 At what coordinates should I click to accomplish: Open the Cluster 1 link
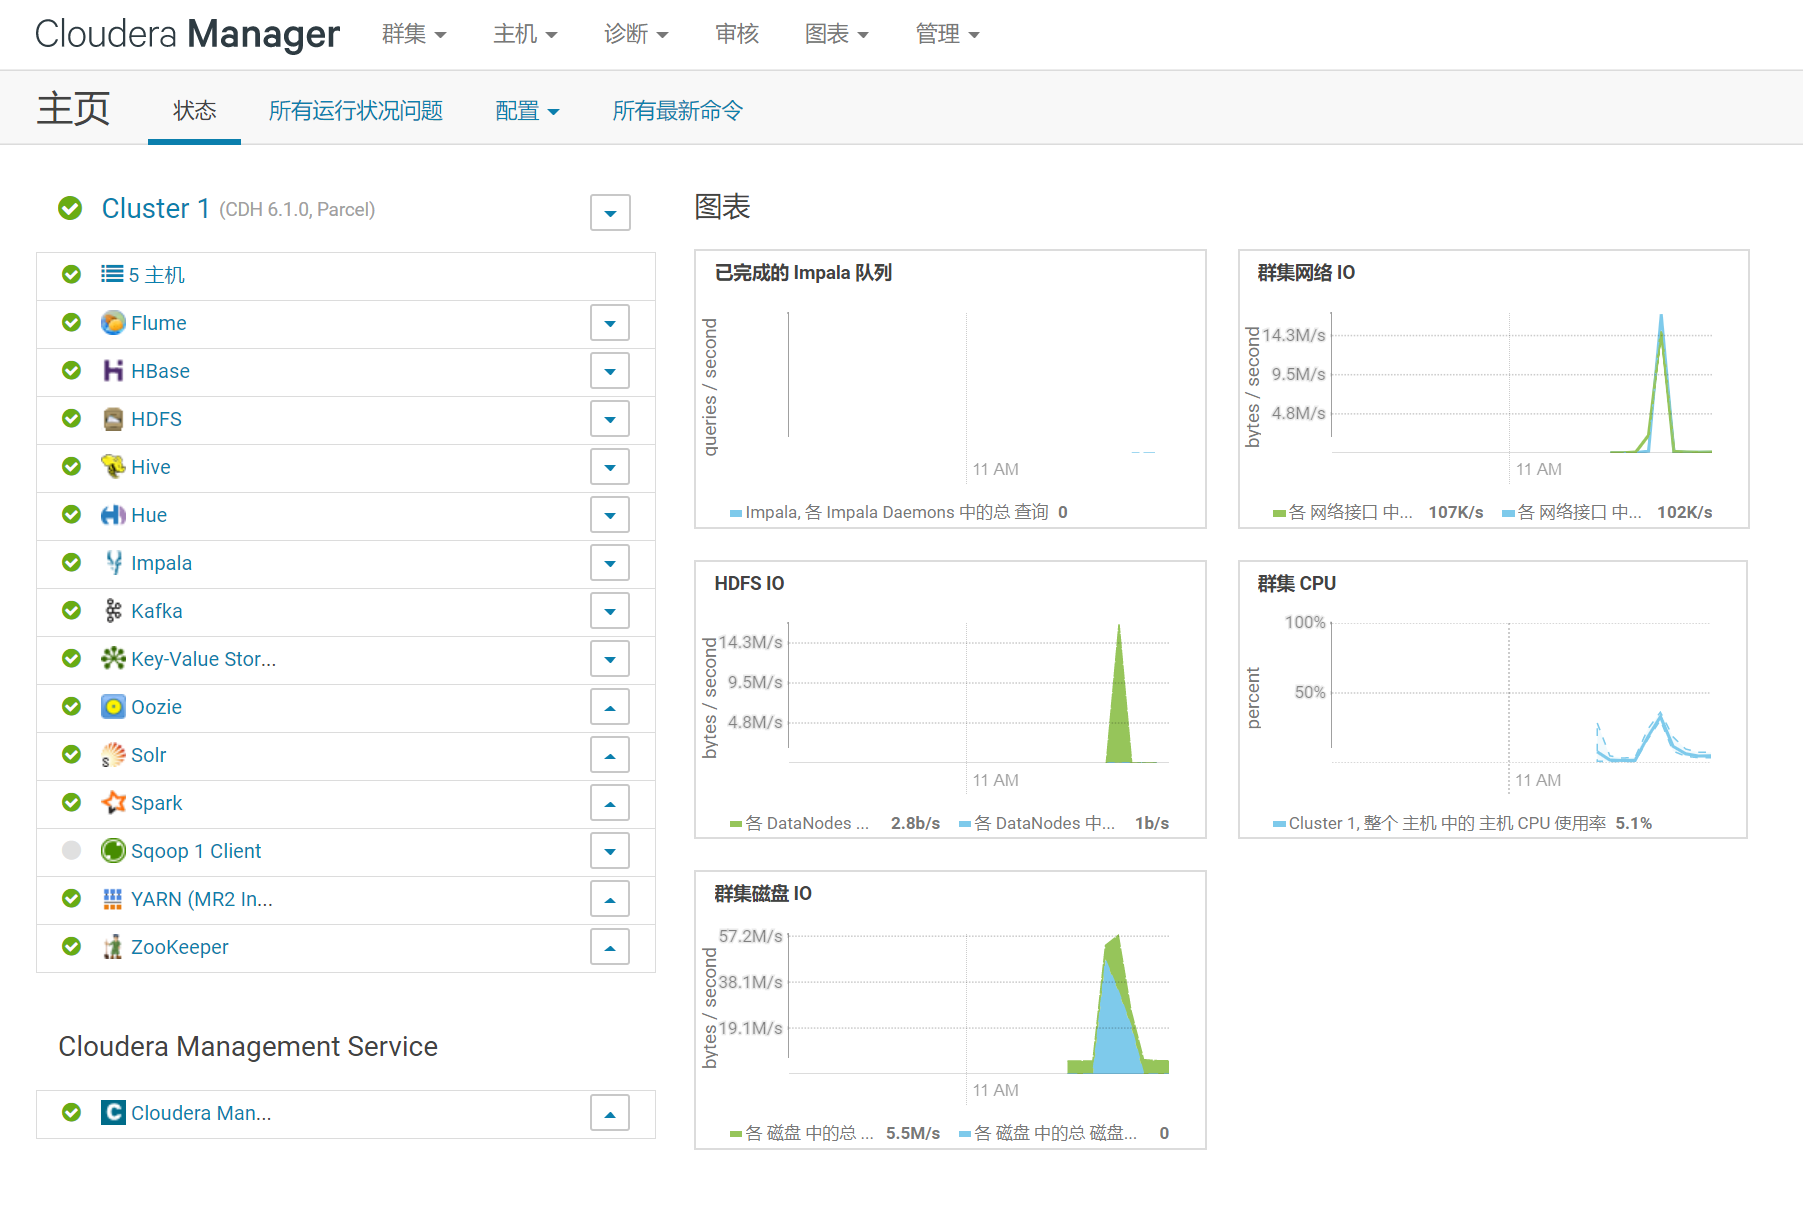[156, 208]
